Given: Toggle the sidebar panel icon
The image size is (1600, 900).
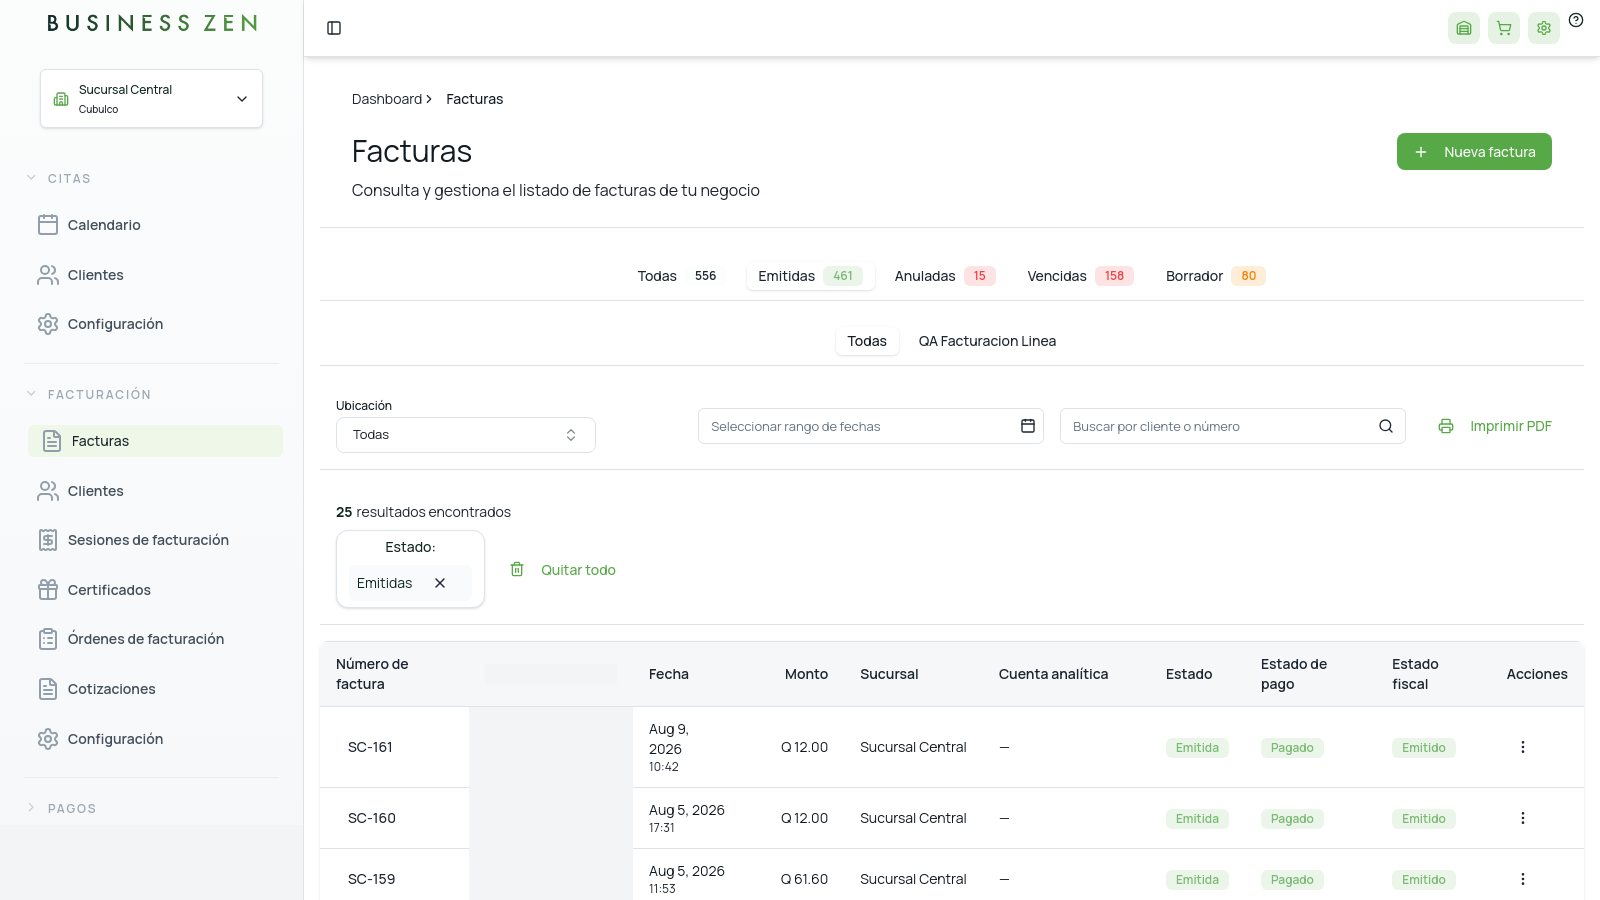Looking at the screenshot, I should (x=334, y=28).
